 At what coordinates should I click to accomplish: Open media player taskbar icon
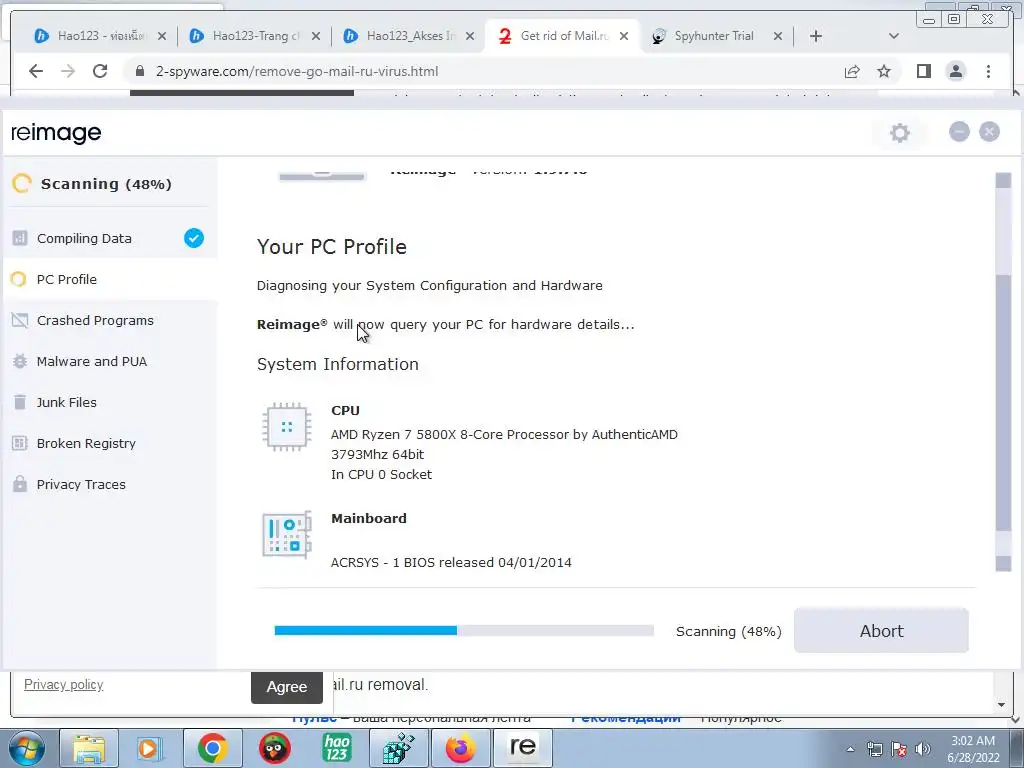(150, 748)
